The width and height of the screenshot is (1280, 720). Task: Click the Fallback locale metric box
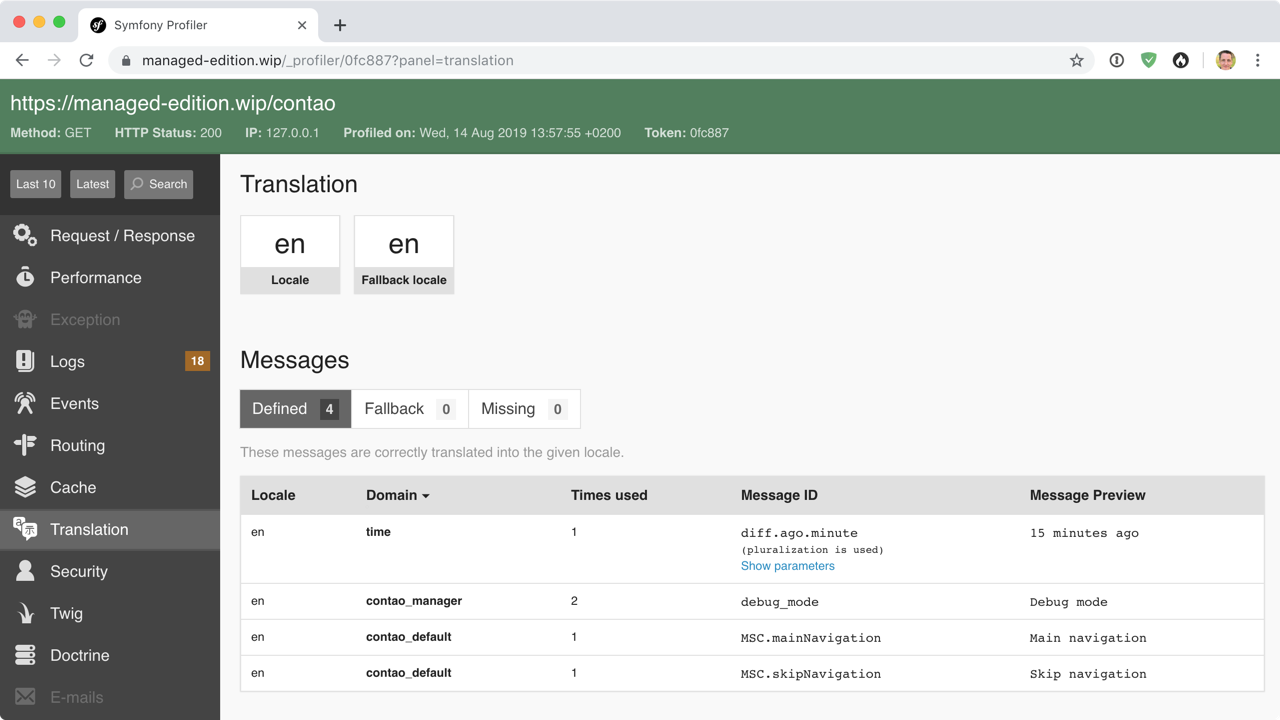coord(404,255)
